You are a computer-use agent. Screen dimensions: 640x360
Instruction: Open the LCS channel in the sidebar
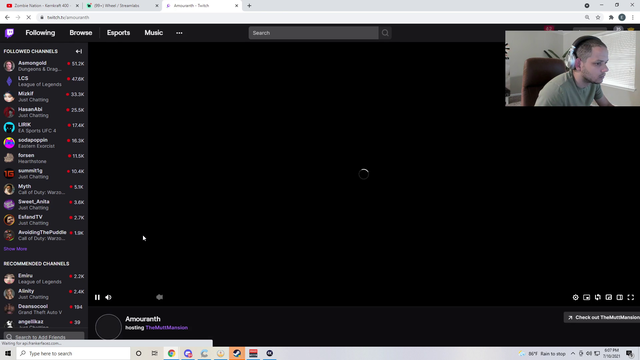click(x=44, y=81)
